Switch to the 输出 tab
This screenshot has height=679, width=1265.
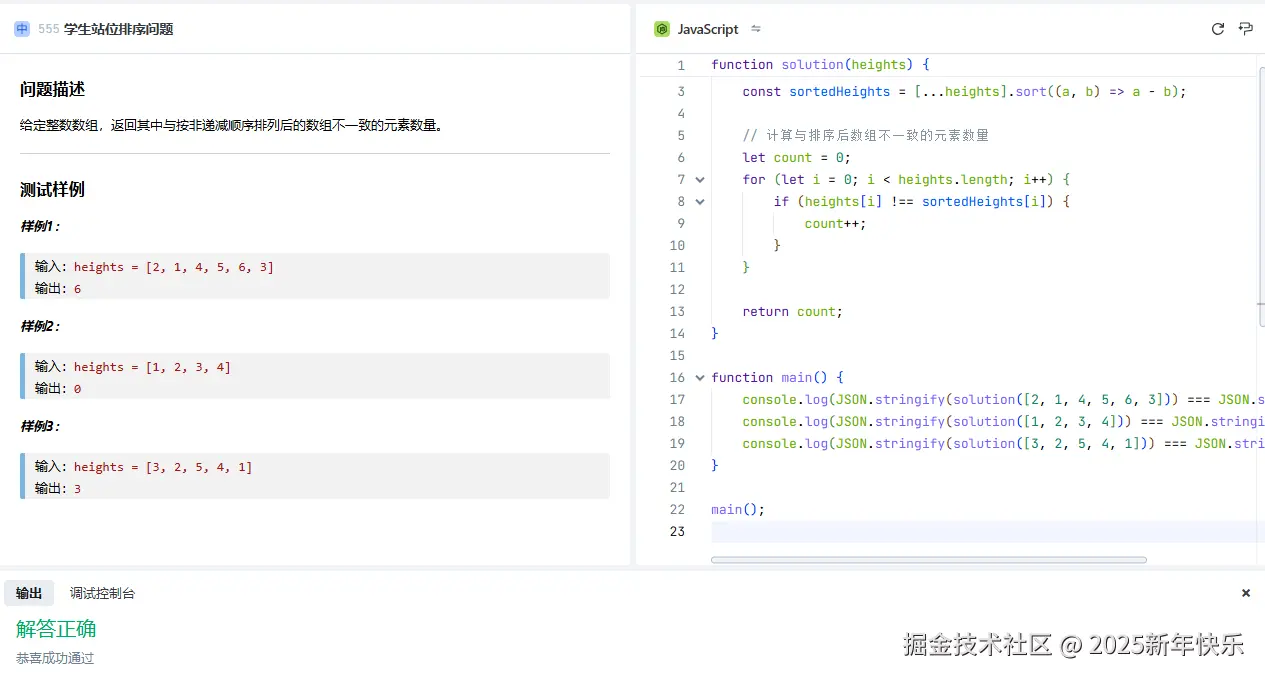click(x=29, y=593)
